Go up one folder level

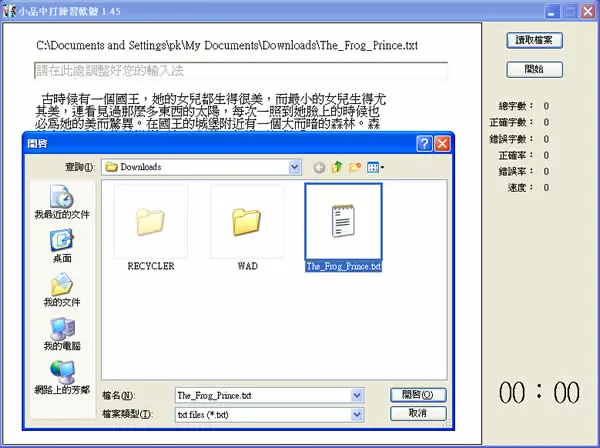[337, 167]
